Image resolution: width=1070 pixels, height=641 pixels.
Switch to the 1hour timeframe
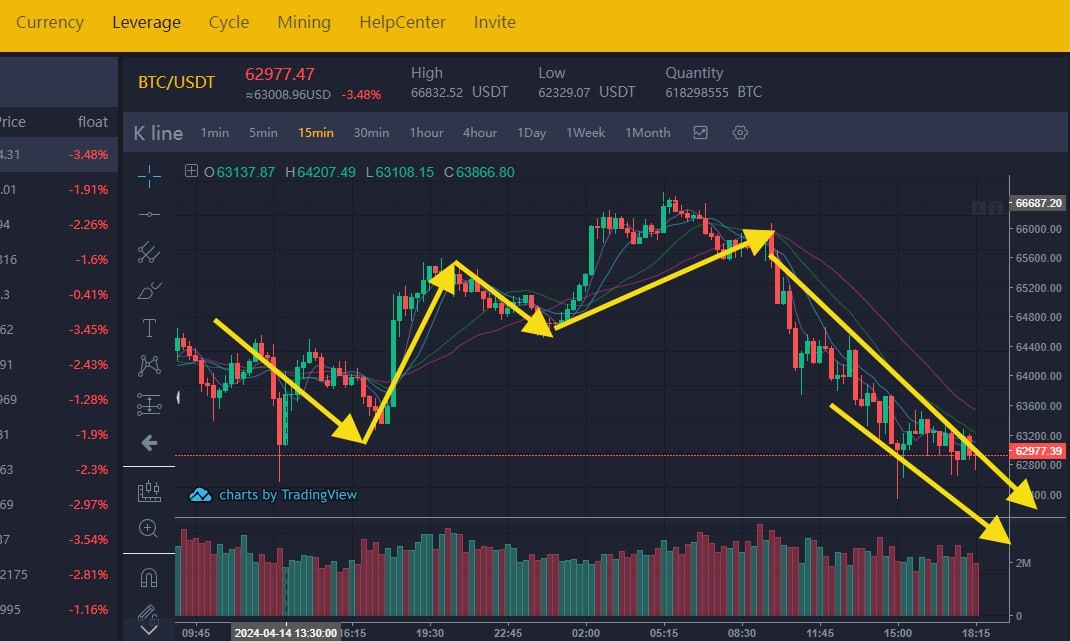(x=426, y=132)
